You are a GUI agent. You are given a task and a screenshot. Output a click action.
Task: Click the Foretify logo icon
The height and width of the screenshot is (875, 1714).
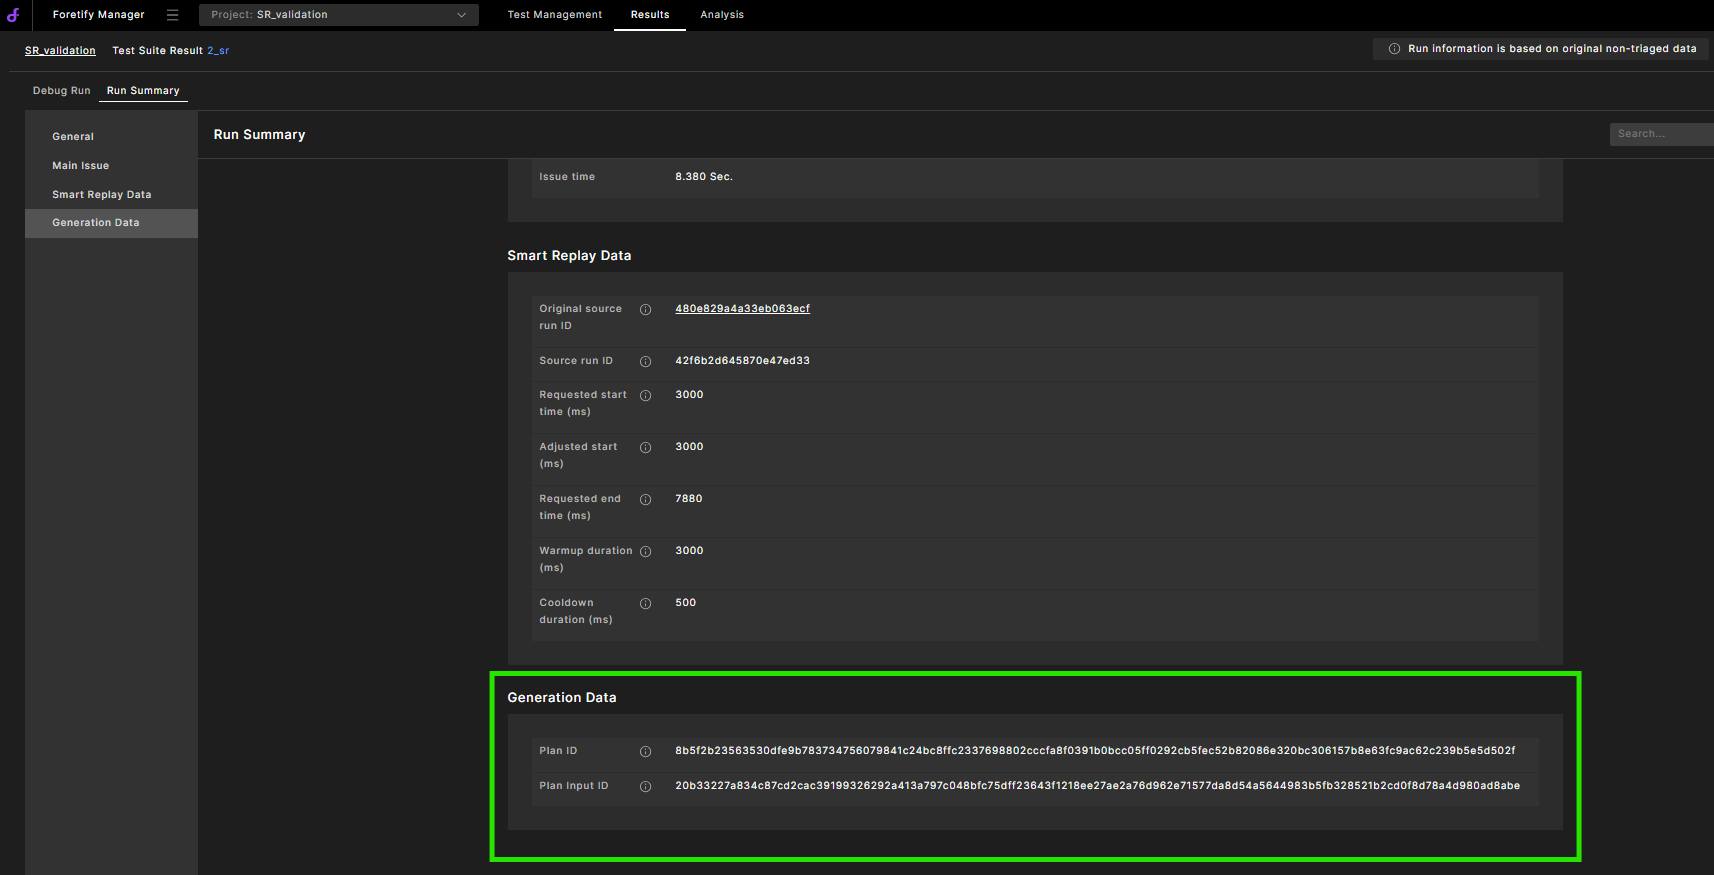(13, 15)
